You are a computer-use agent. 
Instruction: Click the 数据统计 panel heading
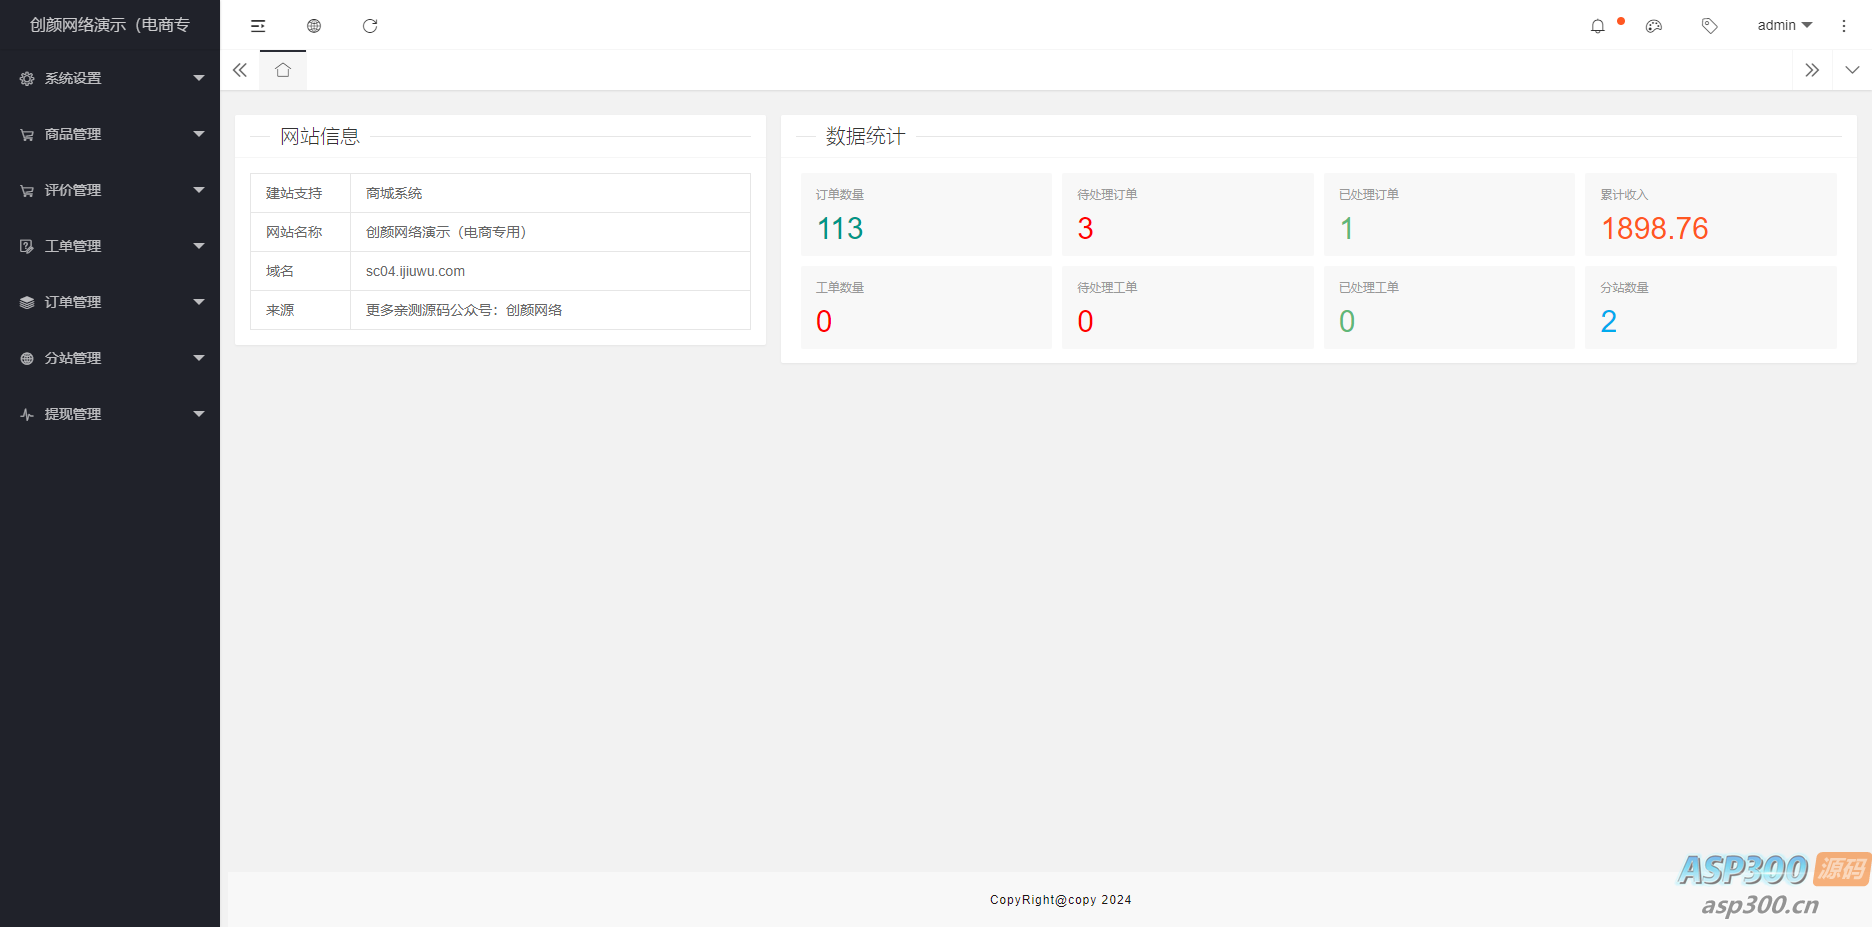coord(866,136)
